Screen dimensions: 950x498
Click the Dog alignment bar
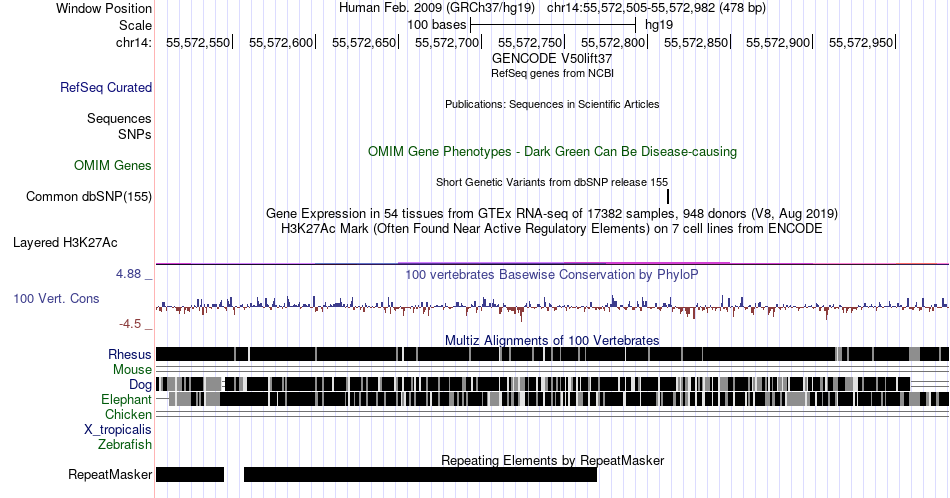(x=533, y=384)
